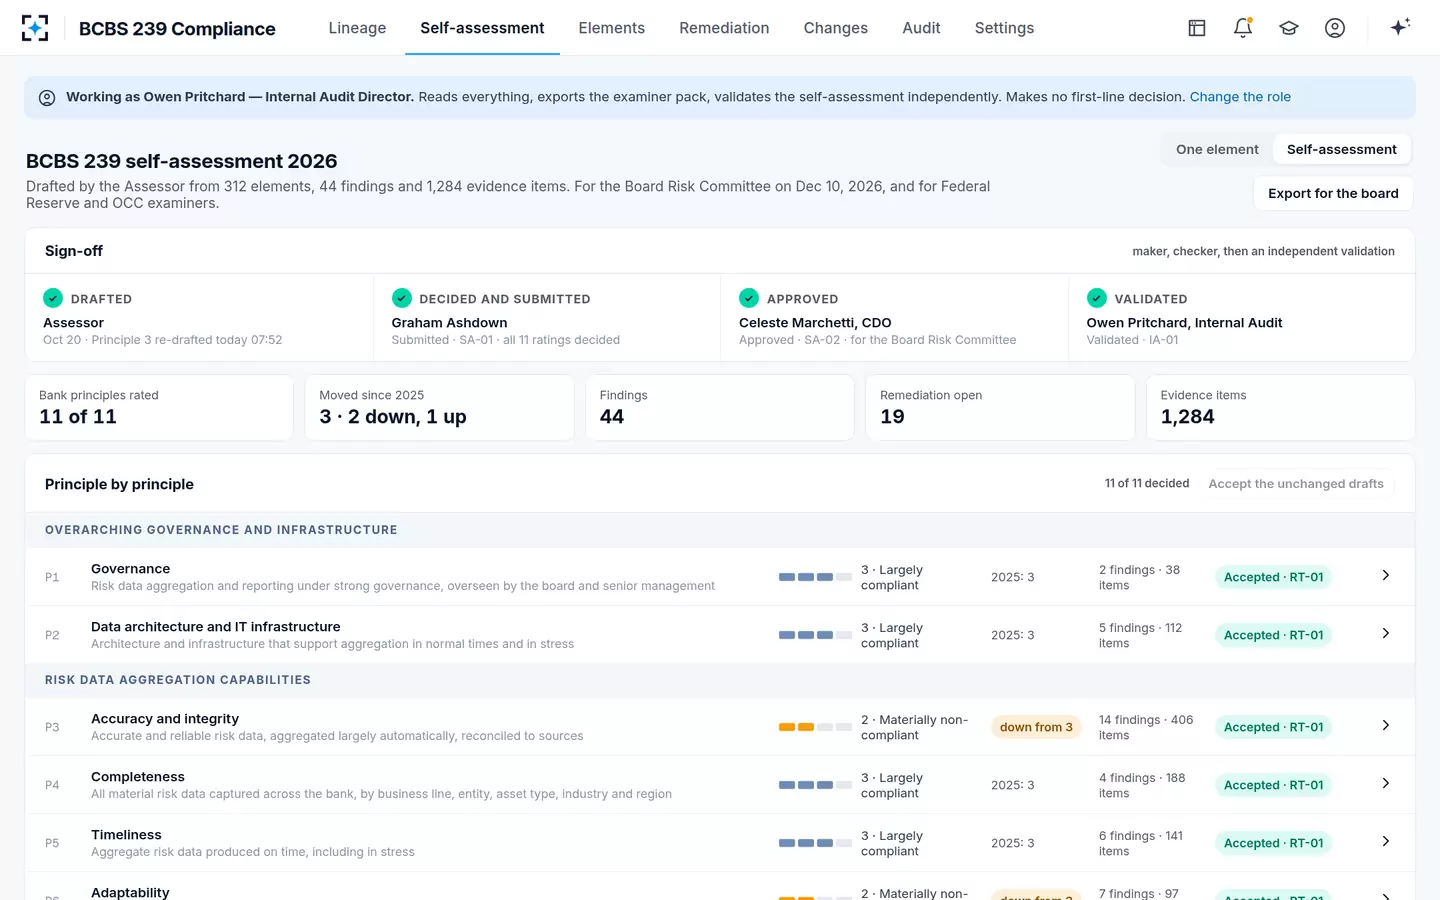1440x900 pixels.
Task: Click the orange rating bar for Accuracy and integrity
Action: click(x=815, y=727)
